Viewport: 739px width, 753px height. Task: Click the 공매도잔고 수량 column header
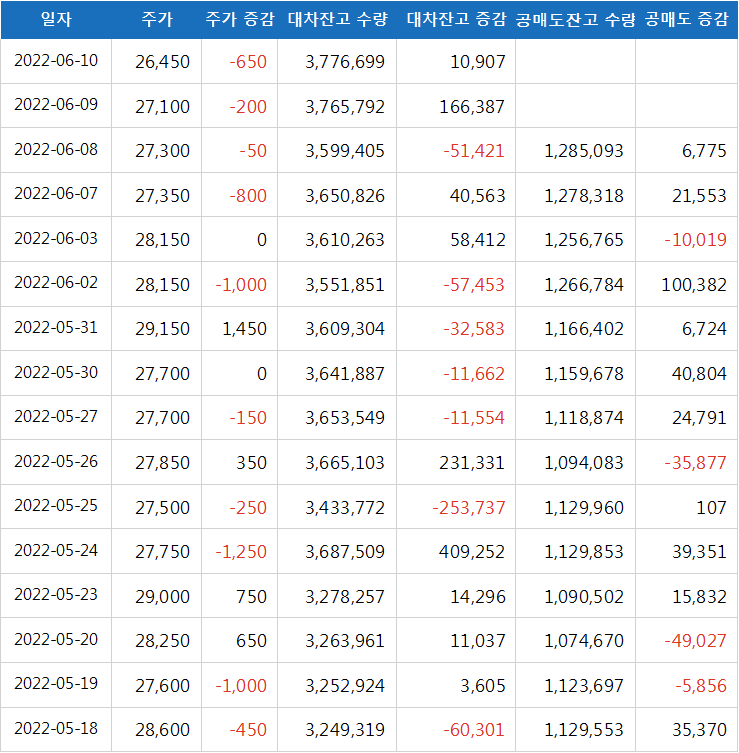click(575, 19)
